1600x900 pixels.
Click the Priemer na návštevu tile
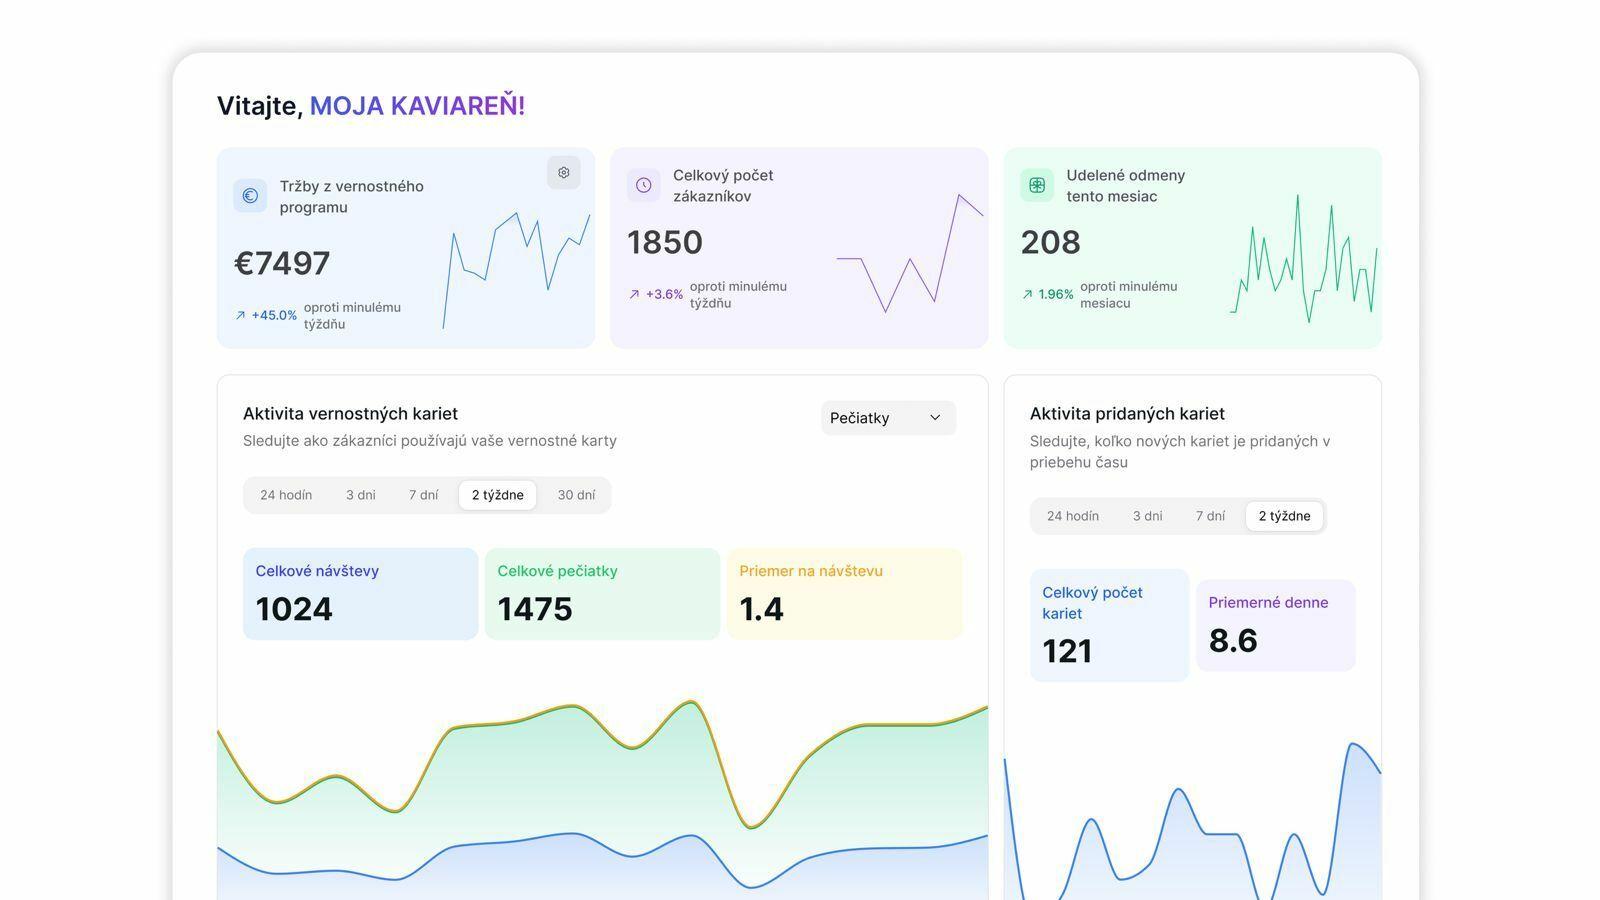click(844, 594)
